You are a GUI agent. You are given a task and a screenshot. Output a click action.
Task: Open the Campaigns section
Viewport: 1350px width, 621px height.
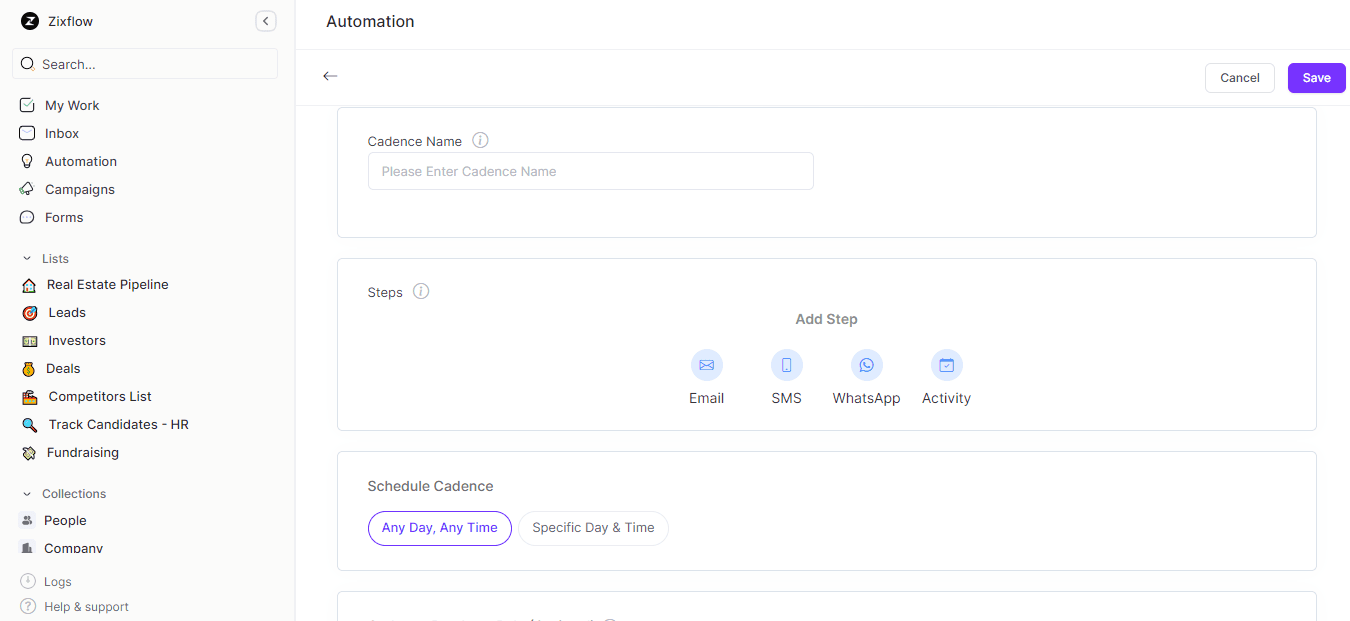click(80, 189)
